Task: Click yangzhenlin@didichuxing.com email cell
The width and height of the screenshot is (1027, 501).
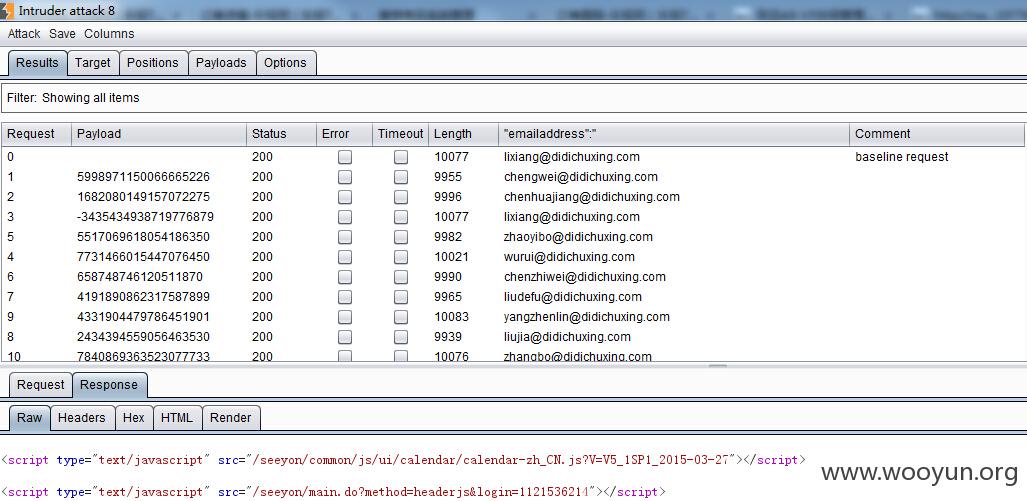Action: click(x=586, y=317)
